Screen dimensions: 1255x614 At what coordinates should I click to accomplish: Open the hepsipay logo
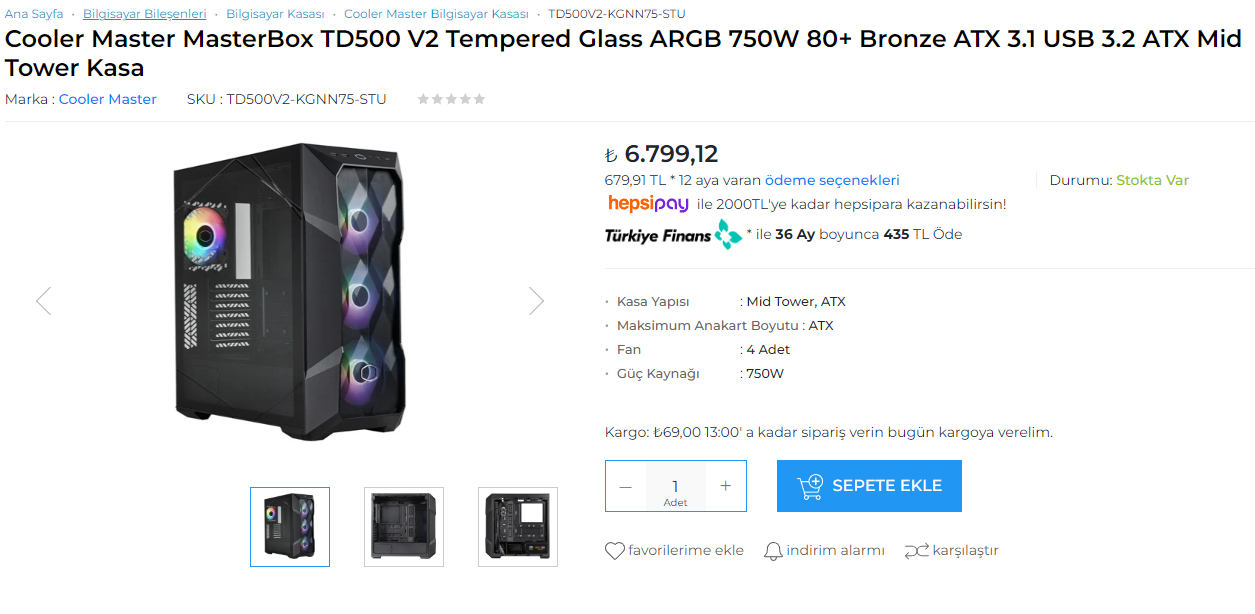click(649, 204)
